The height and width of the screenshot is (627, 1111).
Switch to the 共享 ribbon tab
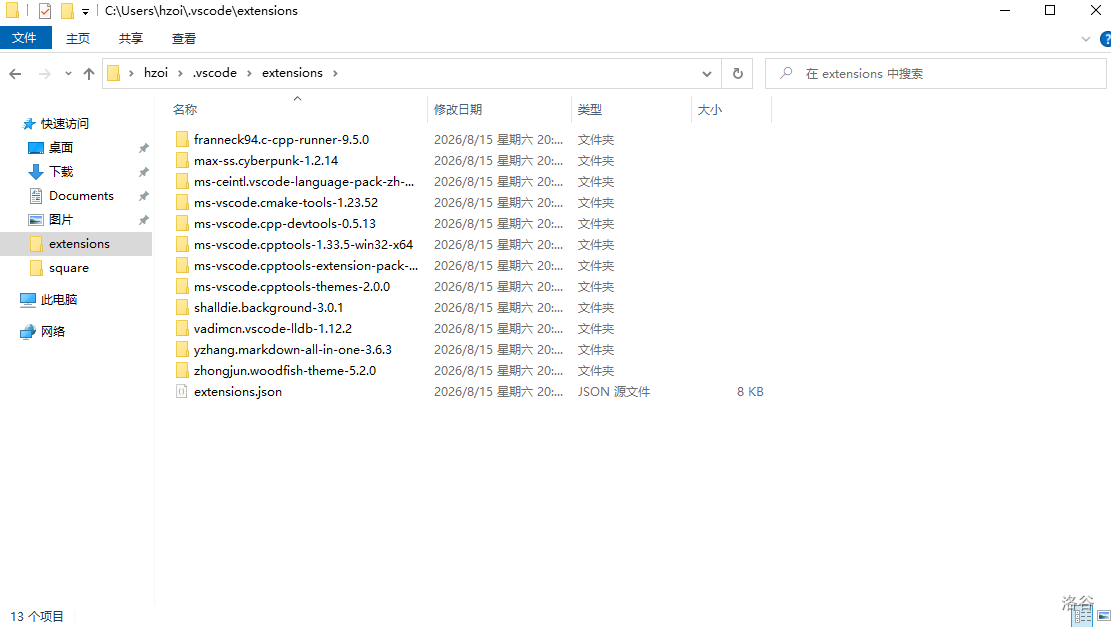click(130, 38)
